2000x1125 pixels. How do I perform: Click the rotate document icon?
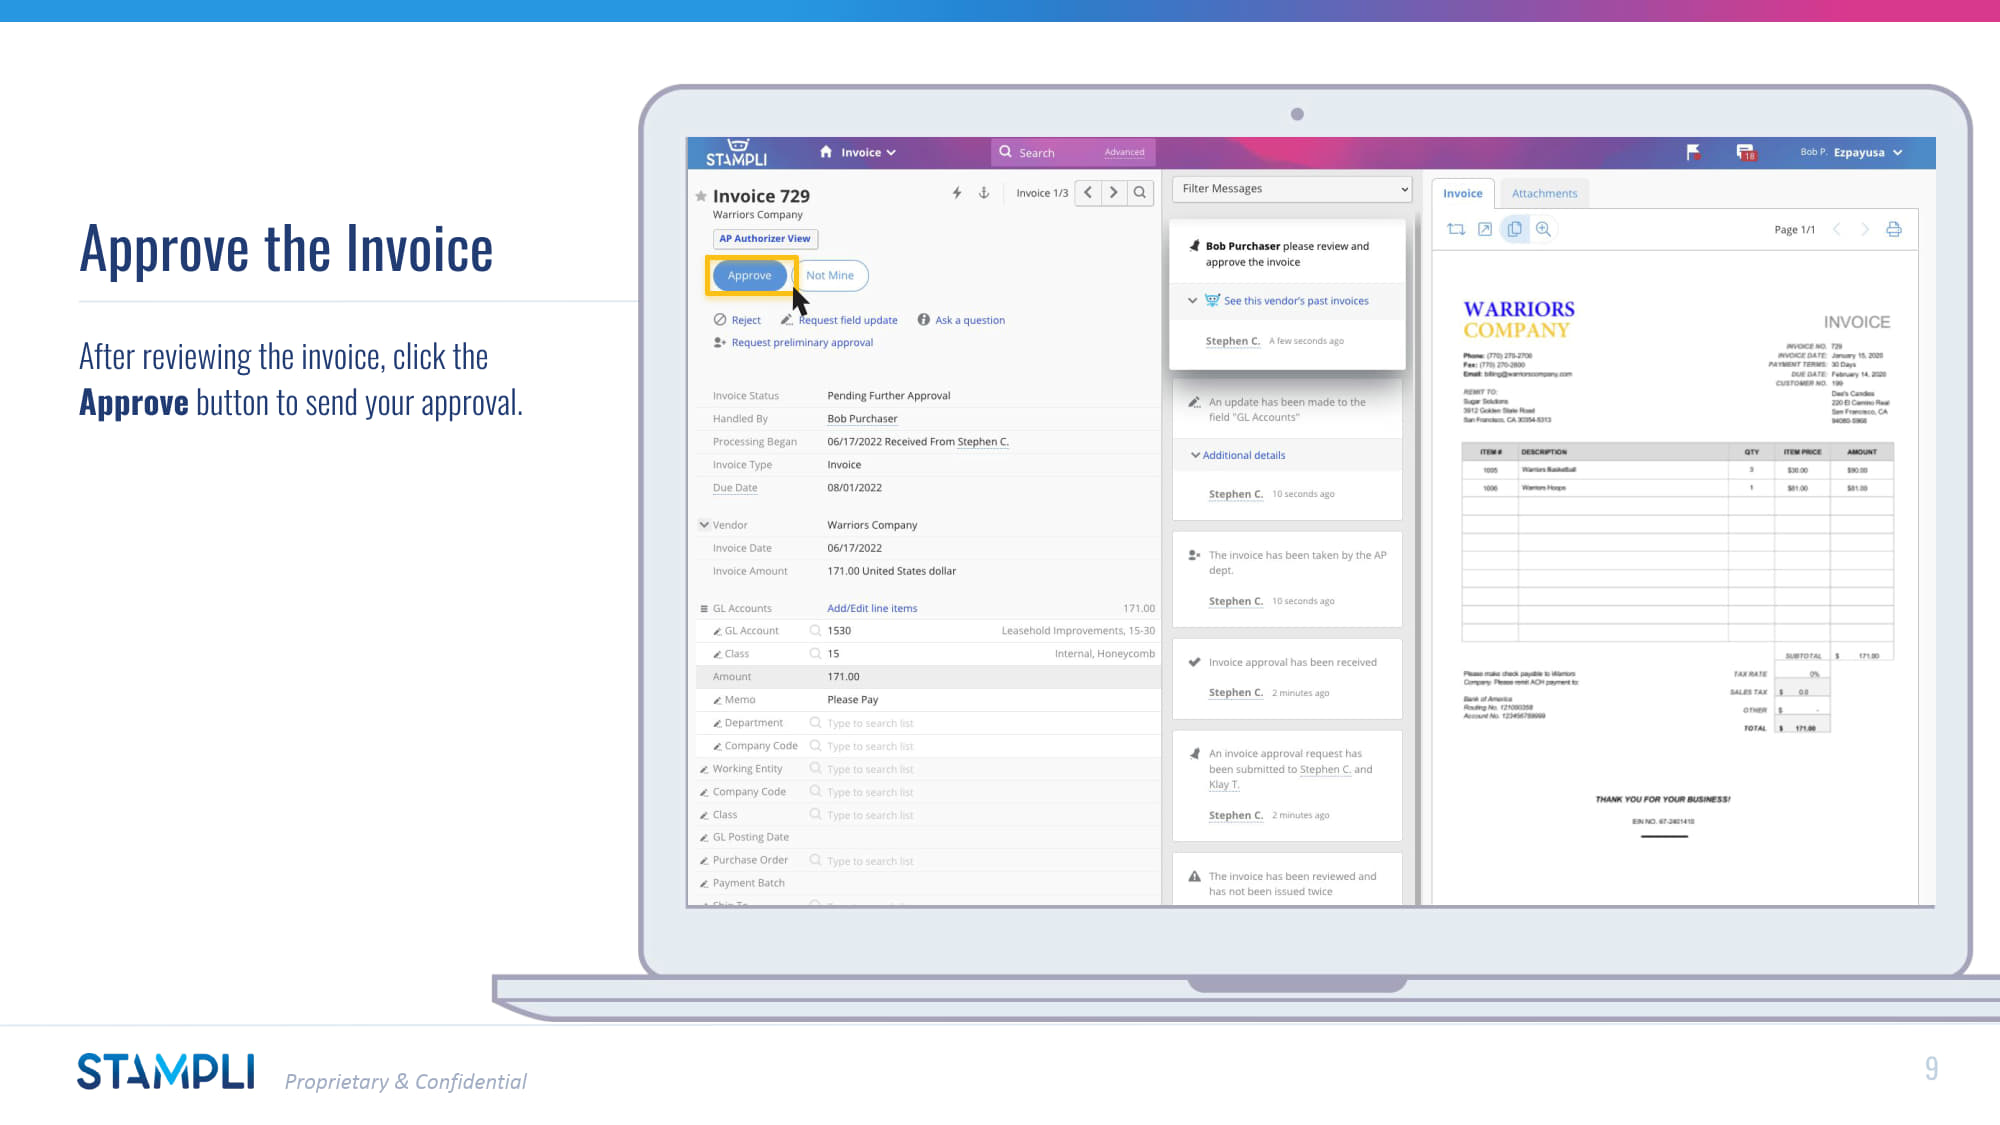click(x=1456, y=230)
